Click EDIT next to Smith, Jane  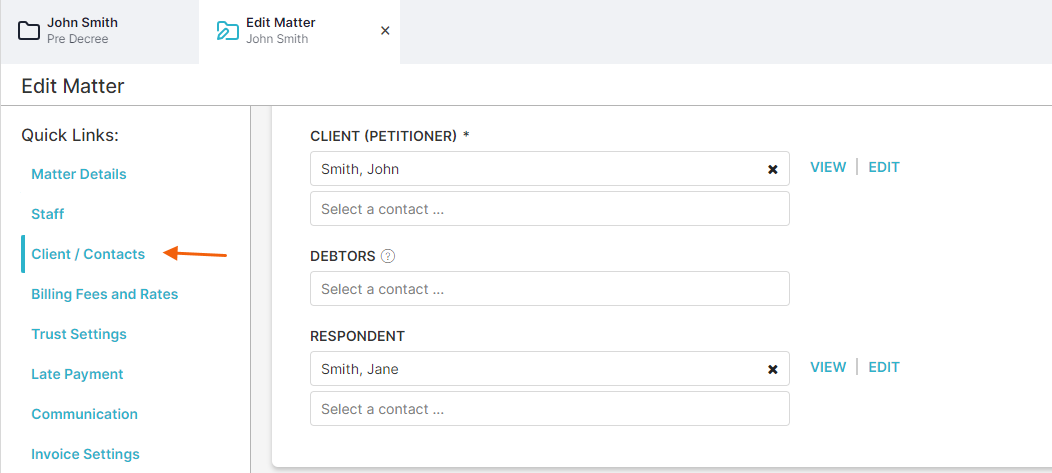884,367
